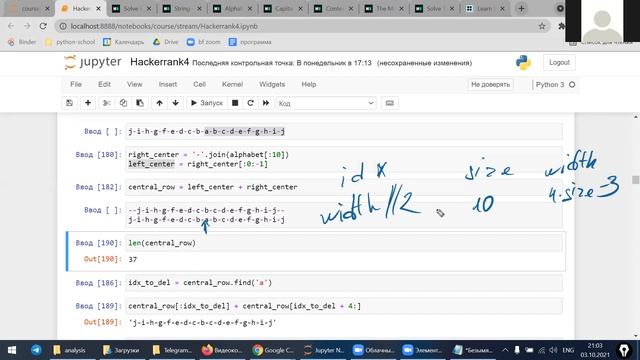Save notebook with the floppy disk icon
This screenshot has width=640, height=360.
click(69, 103)
